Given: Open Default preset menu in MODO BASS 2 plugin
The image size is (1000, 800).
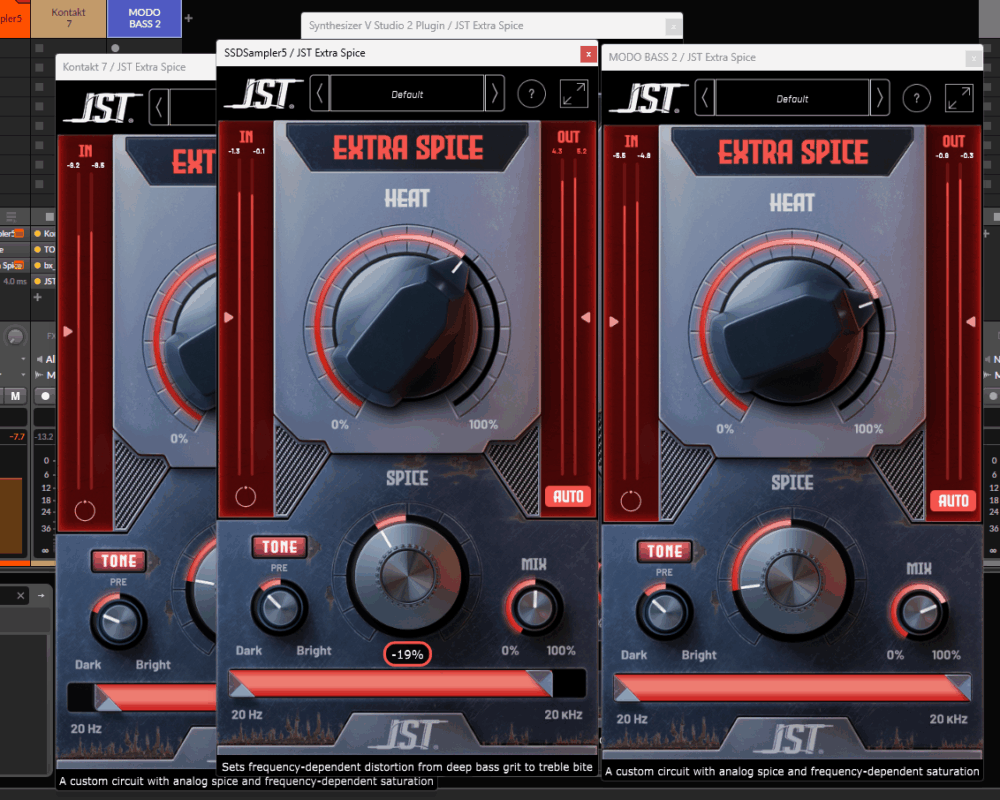Looking at the screenshot, I should (x=792, y=98).
